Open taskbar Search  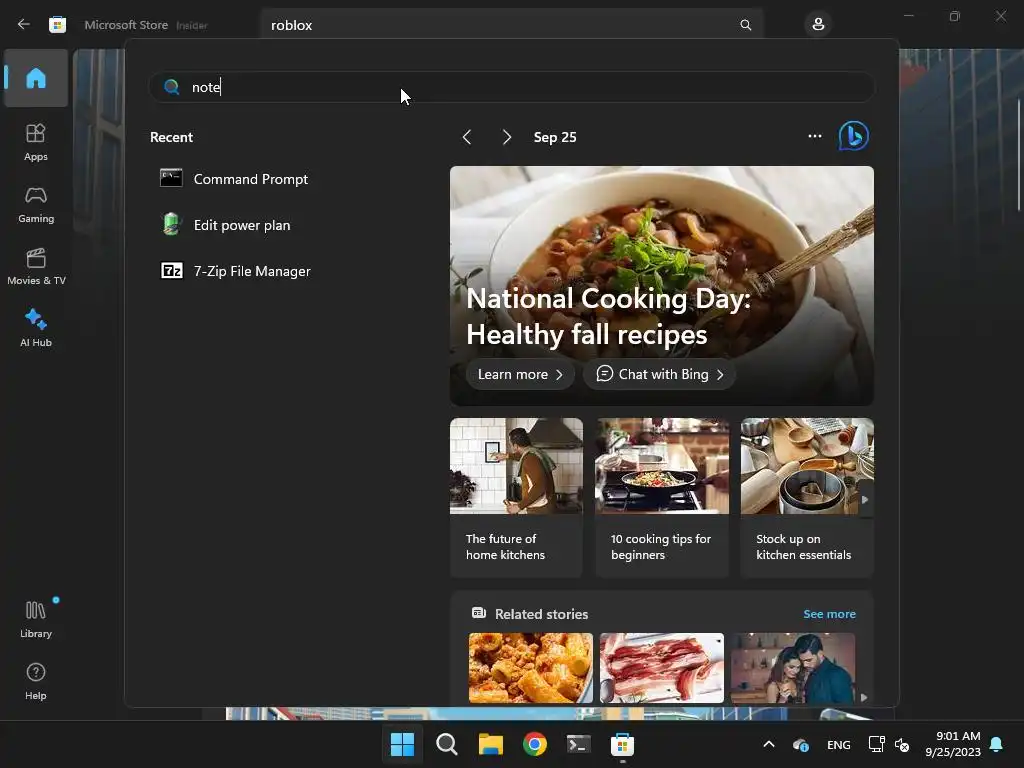click(x=447, y=744)
